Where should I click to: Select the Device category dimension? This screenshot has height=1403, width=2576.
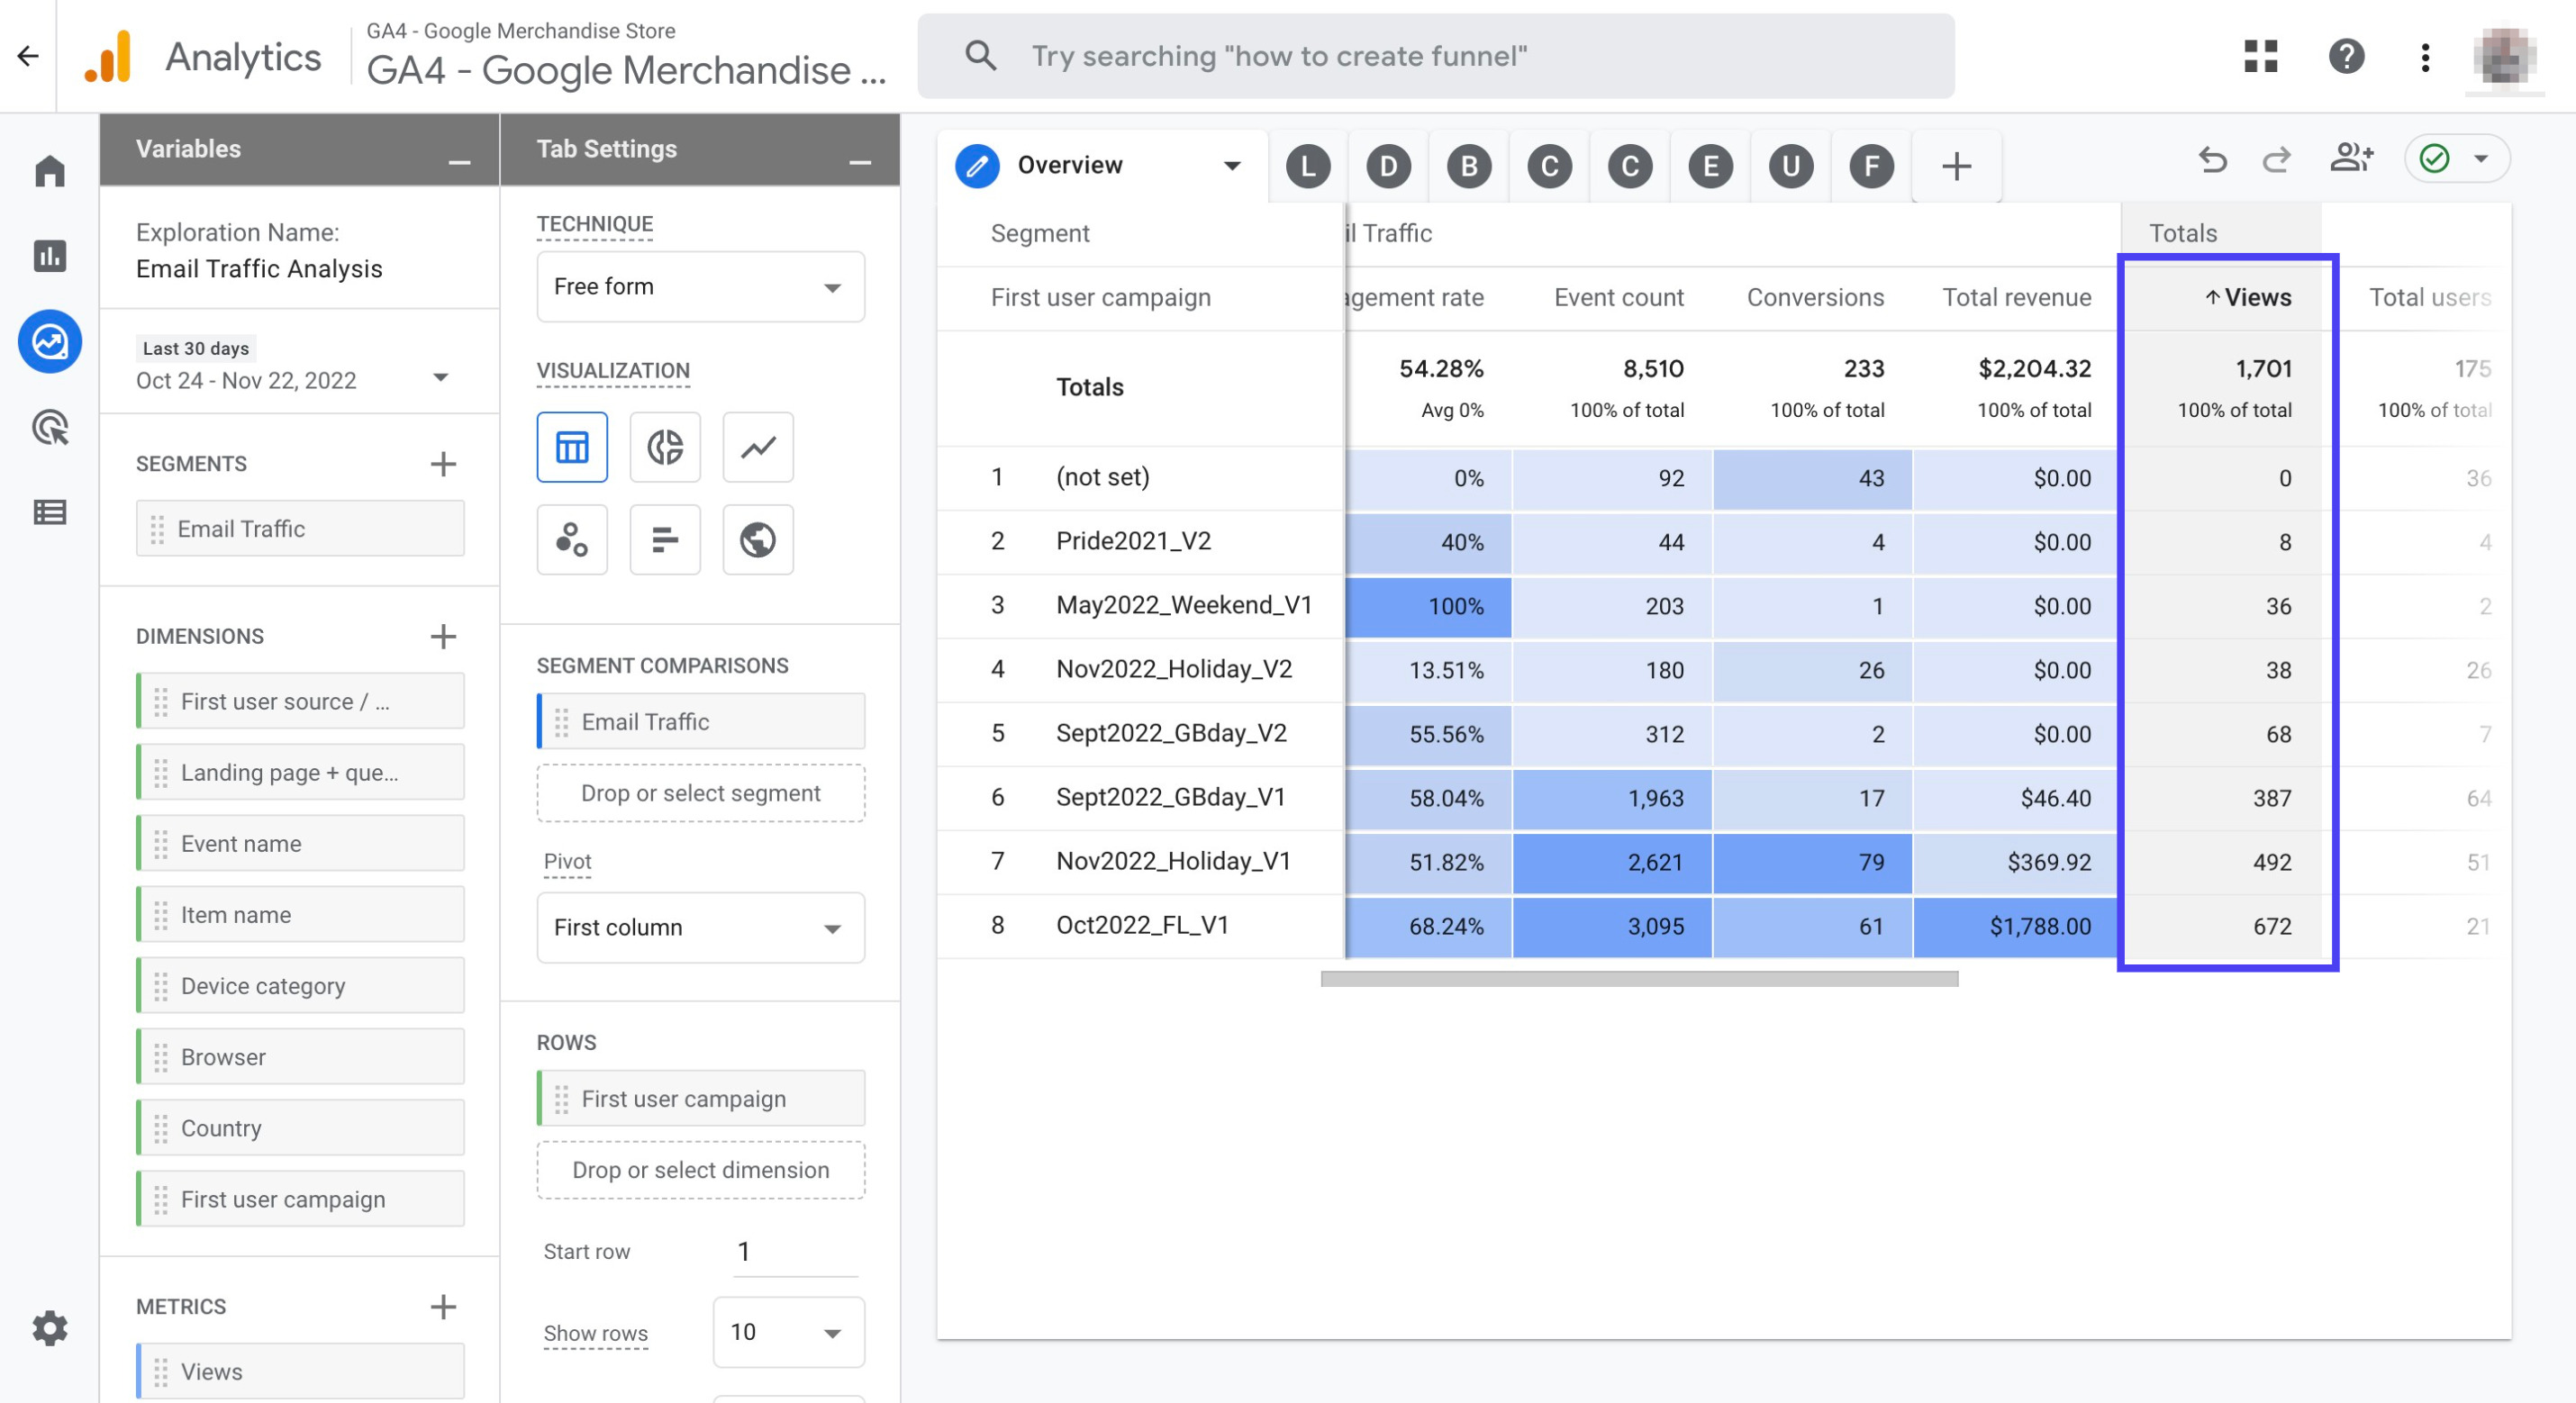(300, 986)
